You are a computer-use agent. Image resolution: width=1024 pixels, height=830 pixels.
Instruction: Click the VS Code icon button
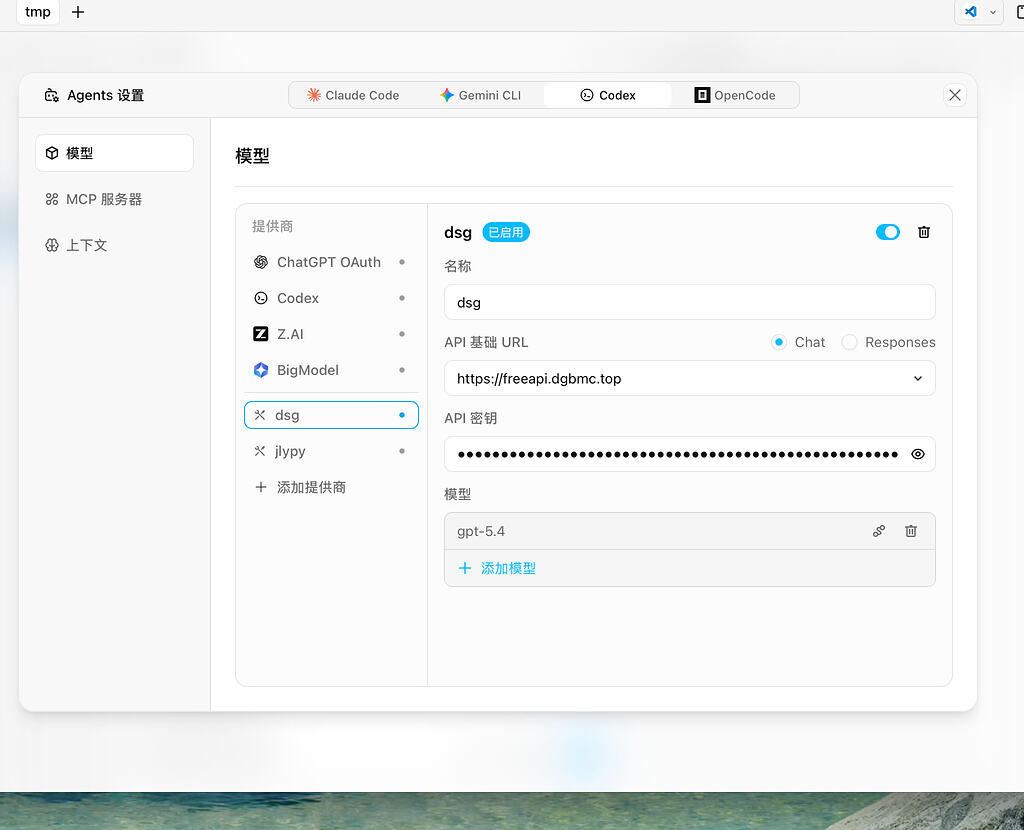971,12
